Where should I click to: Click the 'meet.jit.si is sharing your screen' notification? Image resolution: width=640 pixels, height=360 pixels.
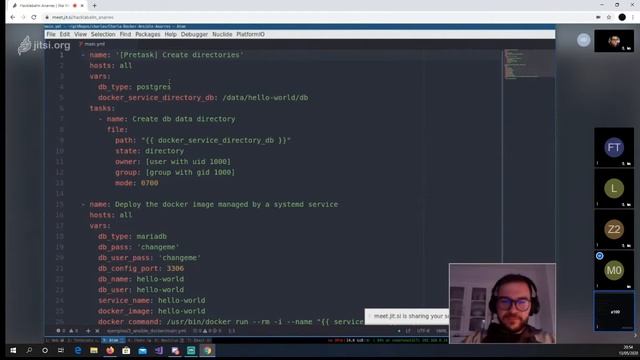407,316
